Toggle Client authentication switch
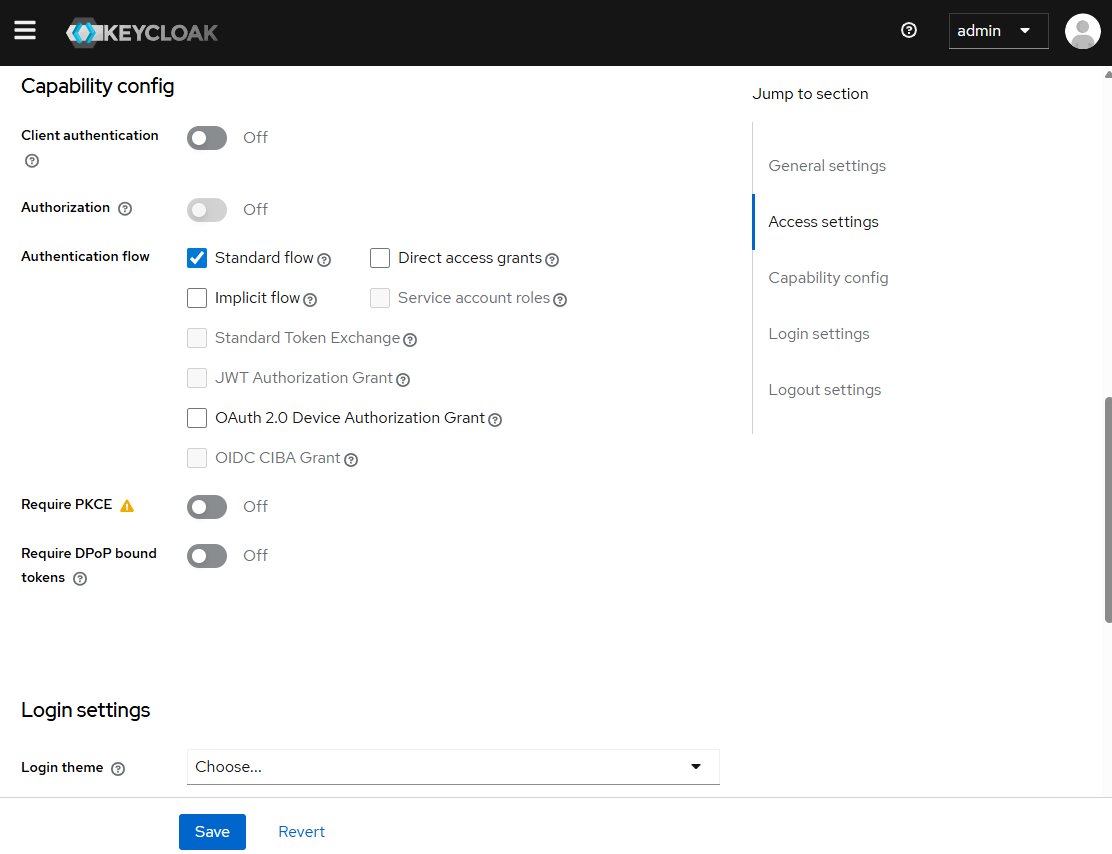Viewport: 1112px width, 854px height. [x=207, y=138]
